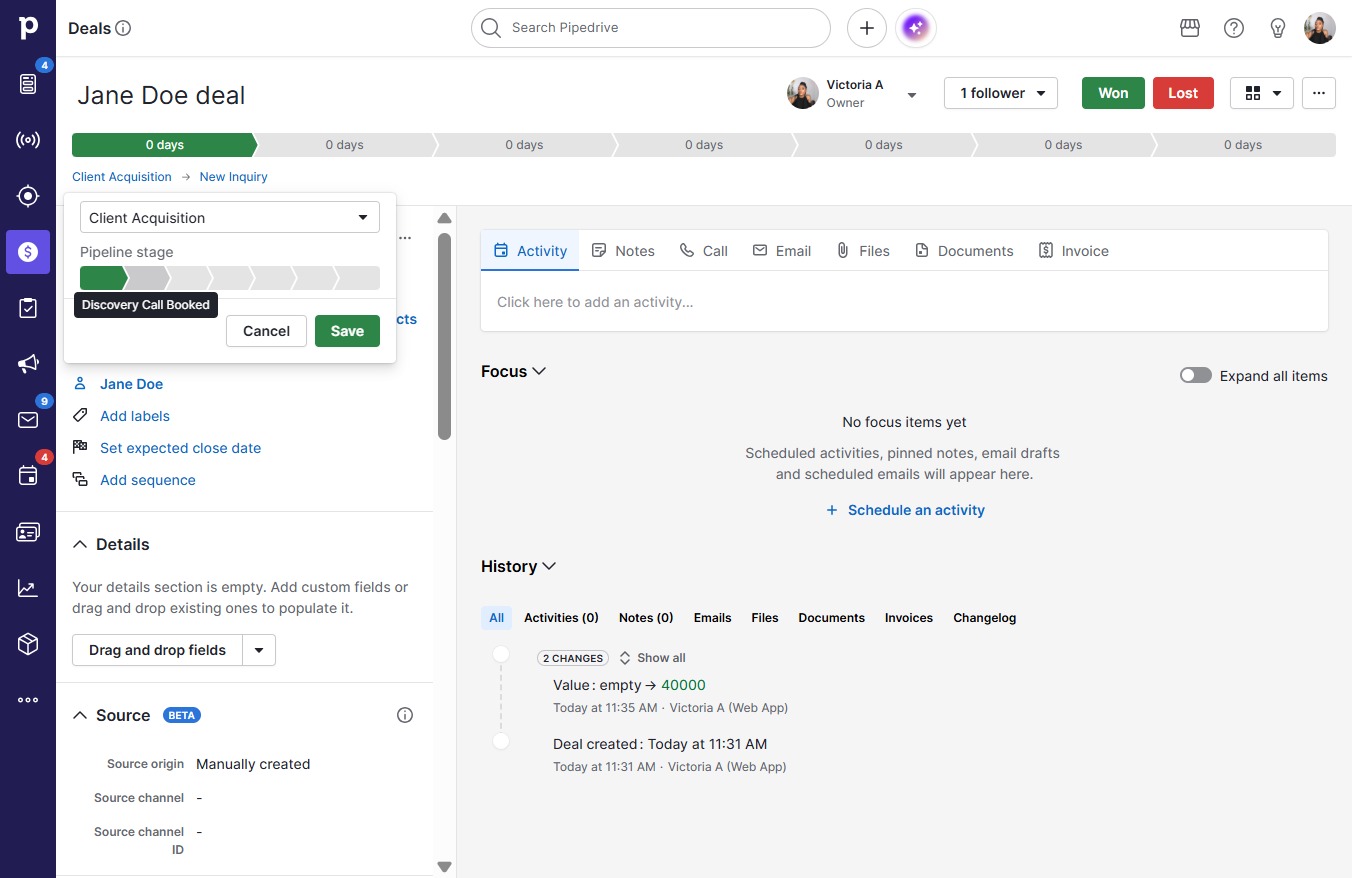Image resolution: width=1352 pixels, height=878 pixels.
Task: Open the Products box sidebar icon
Action: (x=28, y=644)
